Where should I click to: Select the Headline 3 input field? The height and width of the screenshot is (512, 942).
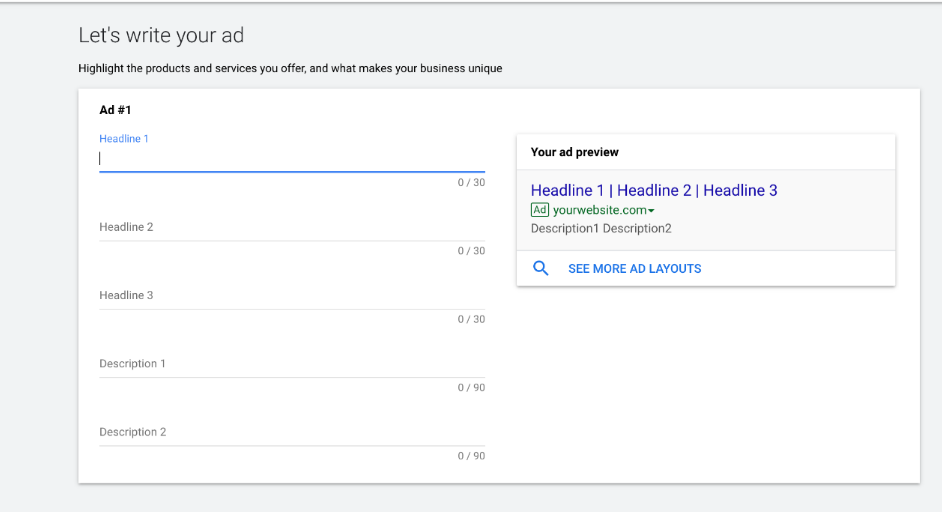tap(292, 296)
